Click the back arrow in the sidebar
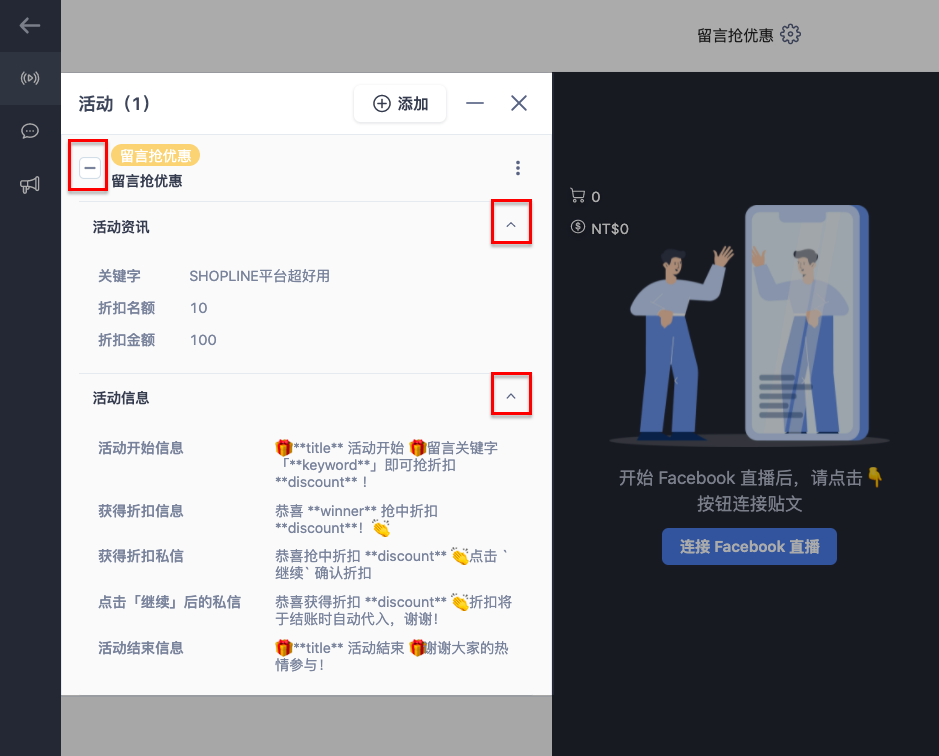 pyautogui.click(x=29, y=25)
